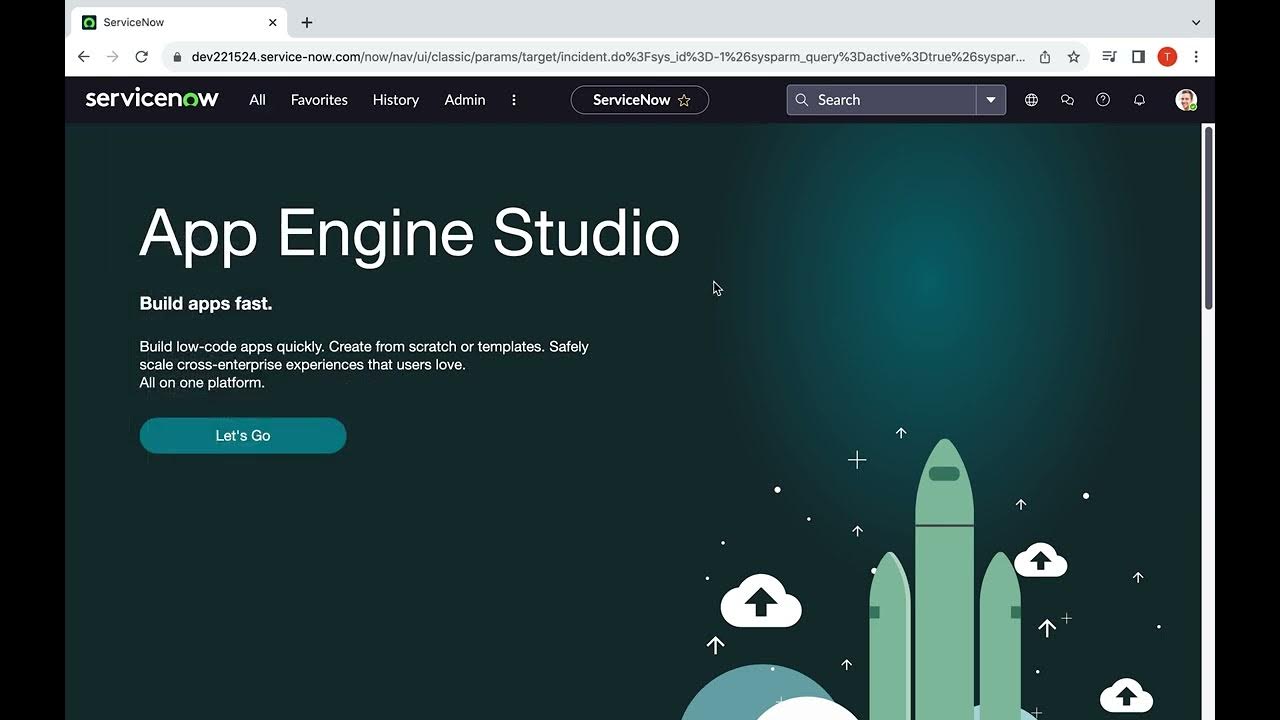1280x720 pixels.
Task: Click the ServiceNow page title pill
Action: (640, 100)
